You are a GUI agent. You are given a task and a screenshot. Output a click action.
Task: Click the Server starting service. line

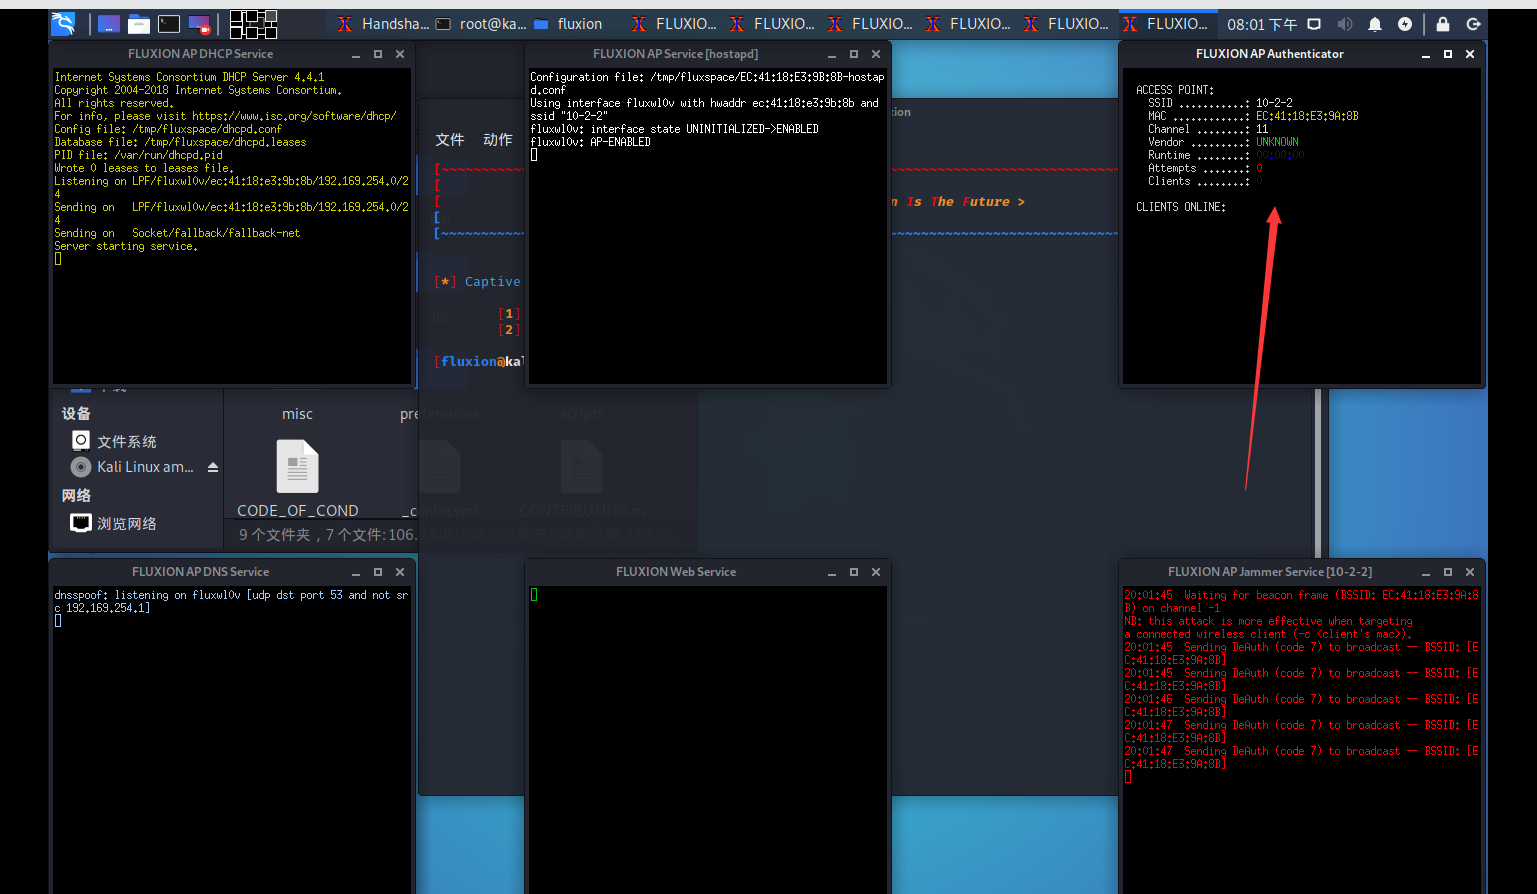click(x=126, y=246)
